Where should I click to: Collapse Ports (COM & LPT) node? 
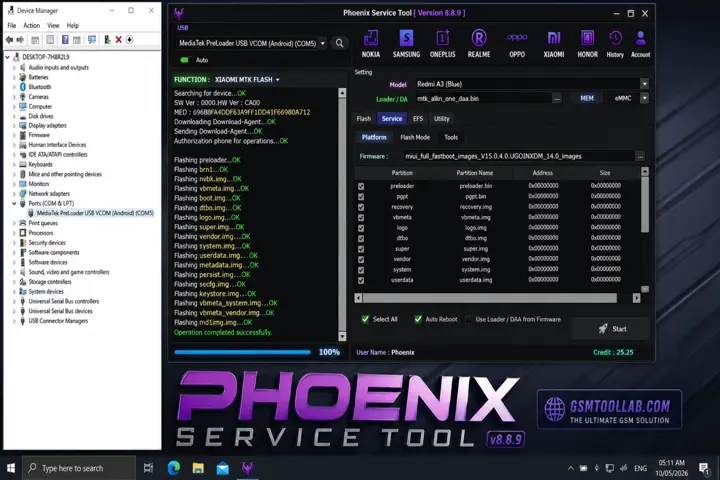coord(14,203)
